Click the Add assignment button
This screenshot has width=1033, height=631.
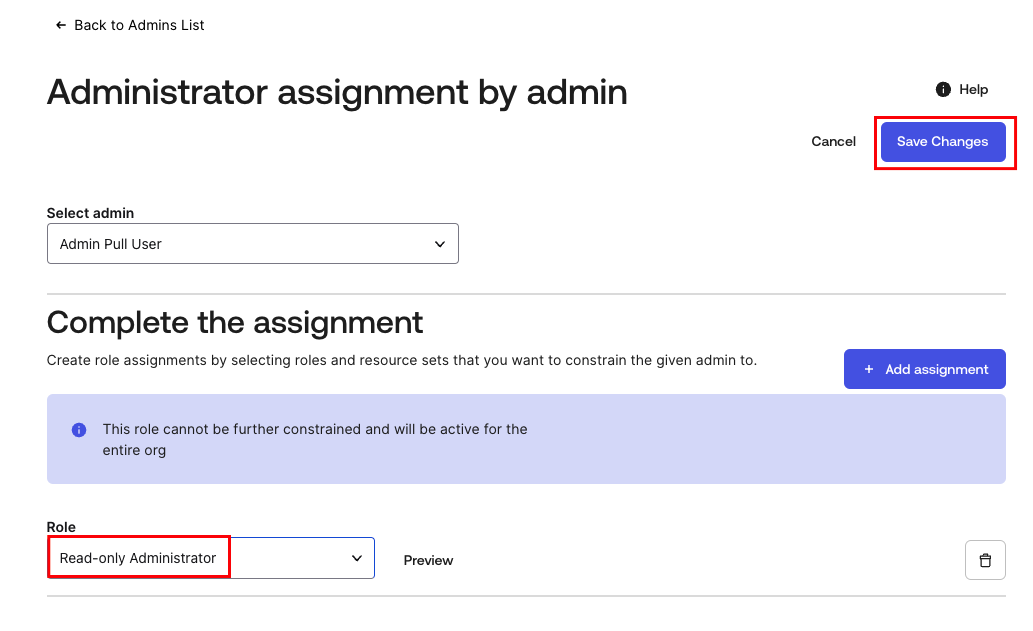[924, 369]
